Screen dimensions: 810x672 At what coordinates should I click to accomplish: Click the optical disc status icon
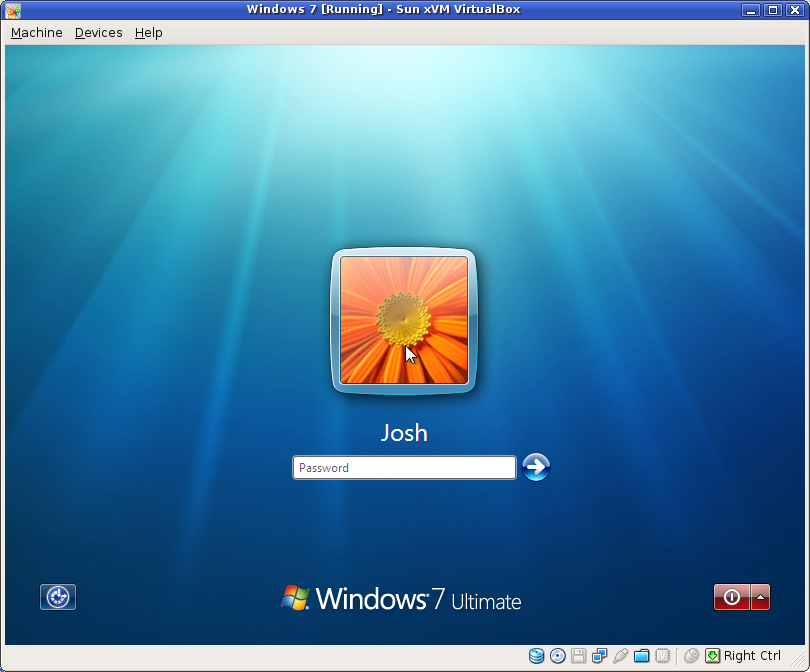pyautogui.click(x=558, y=656)
